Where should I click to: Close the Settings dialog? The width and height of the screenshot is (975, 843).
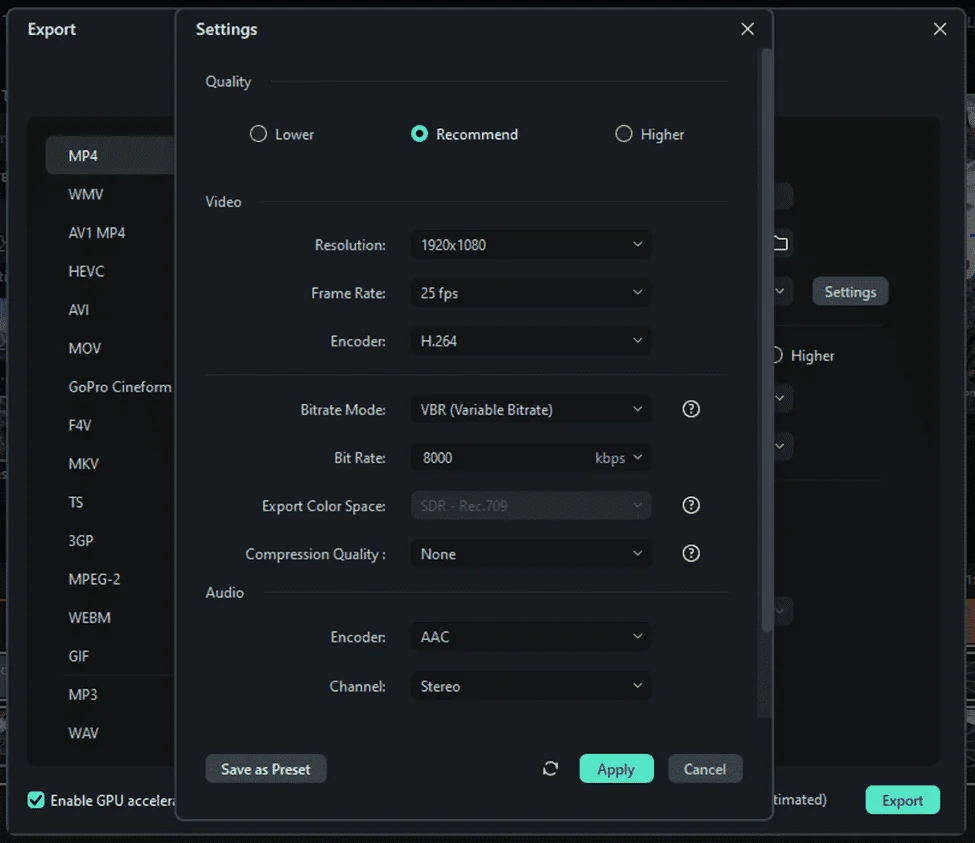click(747, 29)
